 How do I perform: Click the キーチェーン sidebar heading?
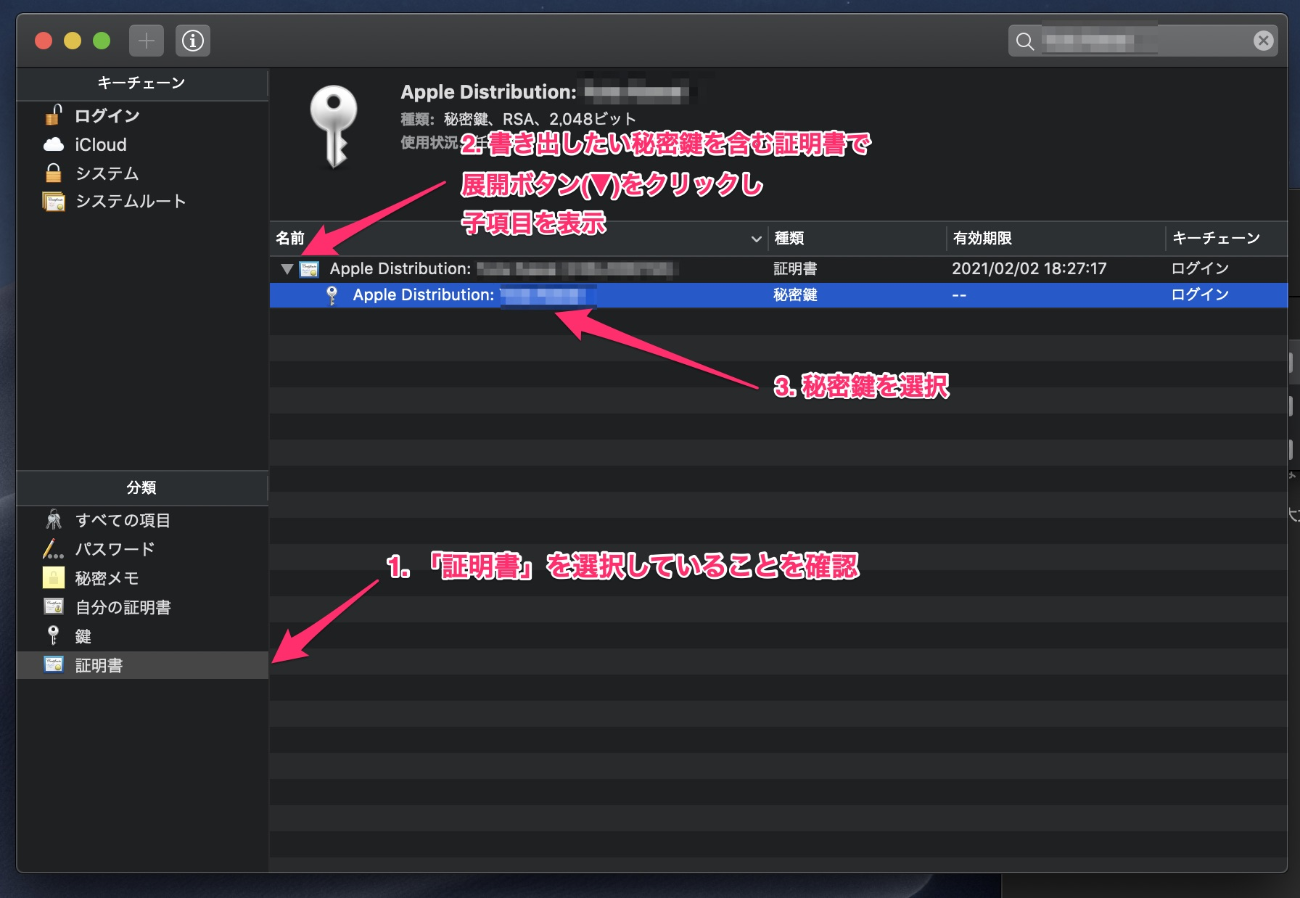click(x=142, y=83)
